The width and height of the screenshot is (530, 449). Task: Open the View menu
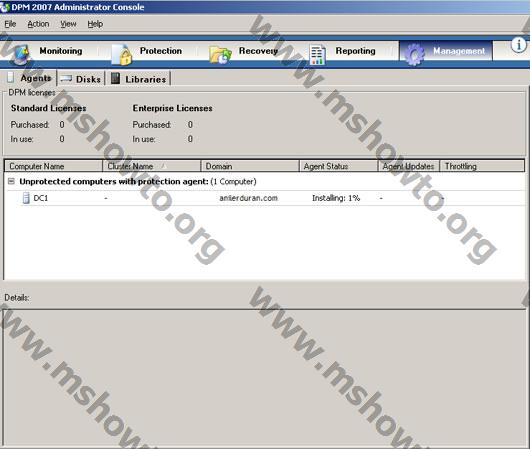tap(68, 24)
